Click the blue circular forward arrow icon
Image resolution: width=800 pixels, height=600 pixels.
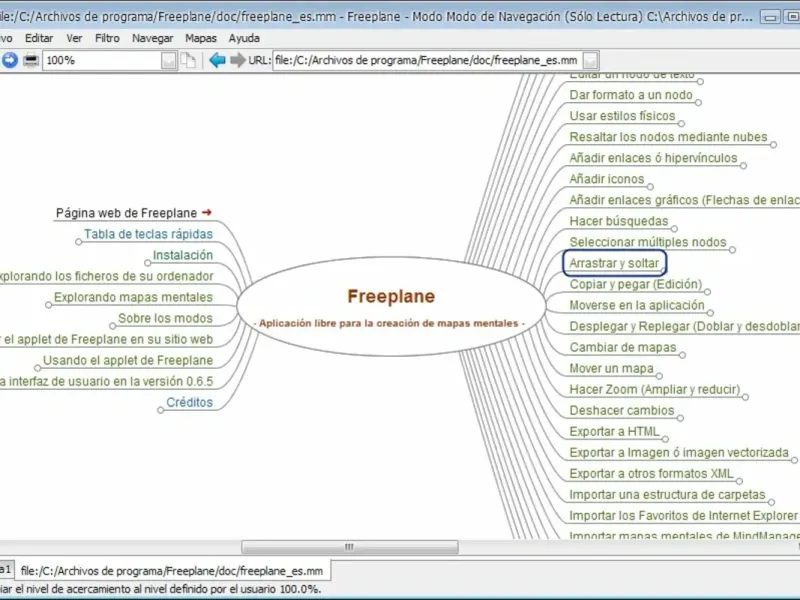pyautogui.click(x=10, y=60)
